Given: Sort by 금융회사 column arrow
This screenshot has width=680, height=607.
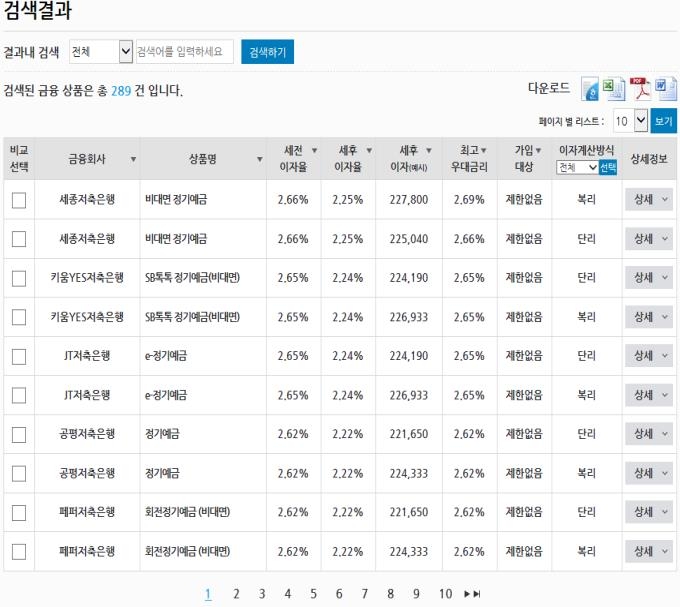Looking at the screenshot, I should [134, 159].
